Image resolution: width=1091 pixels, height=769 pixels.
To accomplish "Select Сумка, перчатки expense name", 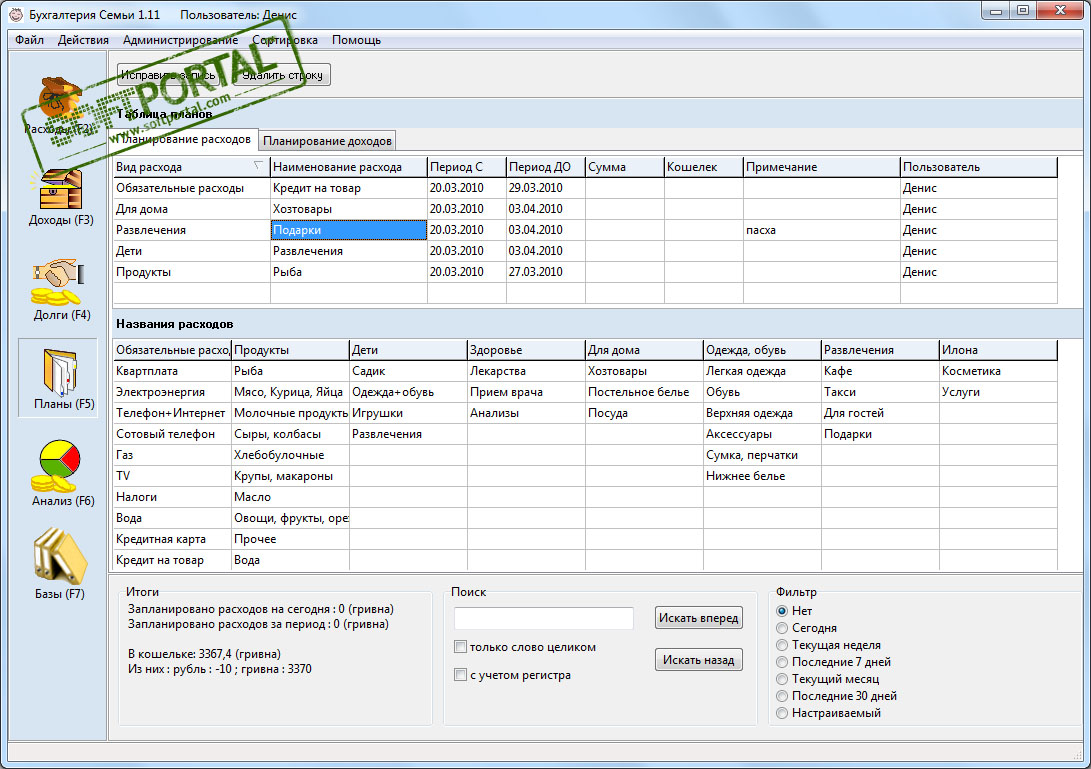I will coord(762,455).
